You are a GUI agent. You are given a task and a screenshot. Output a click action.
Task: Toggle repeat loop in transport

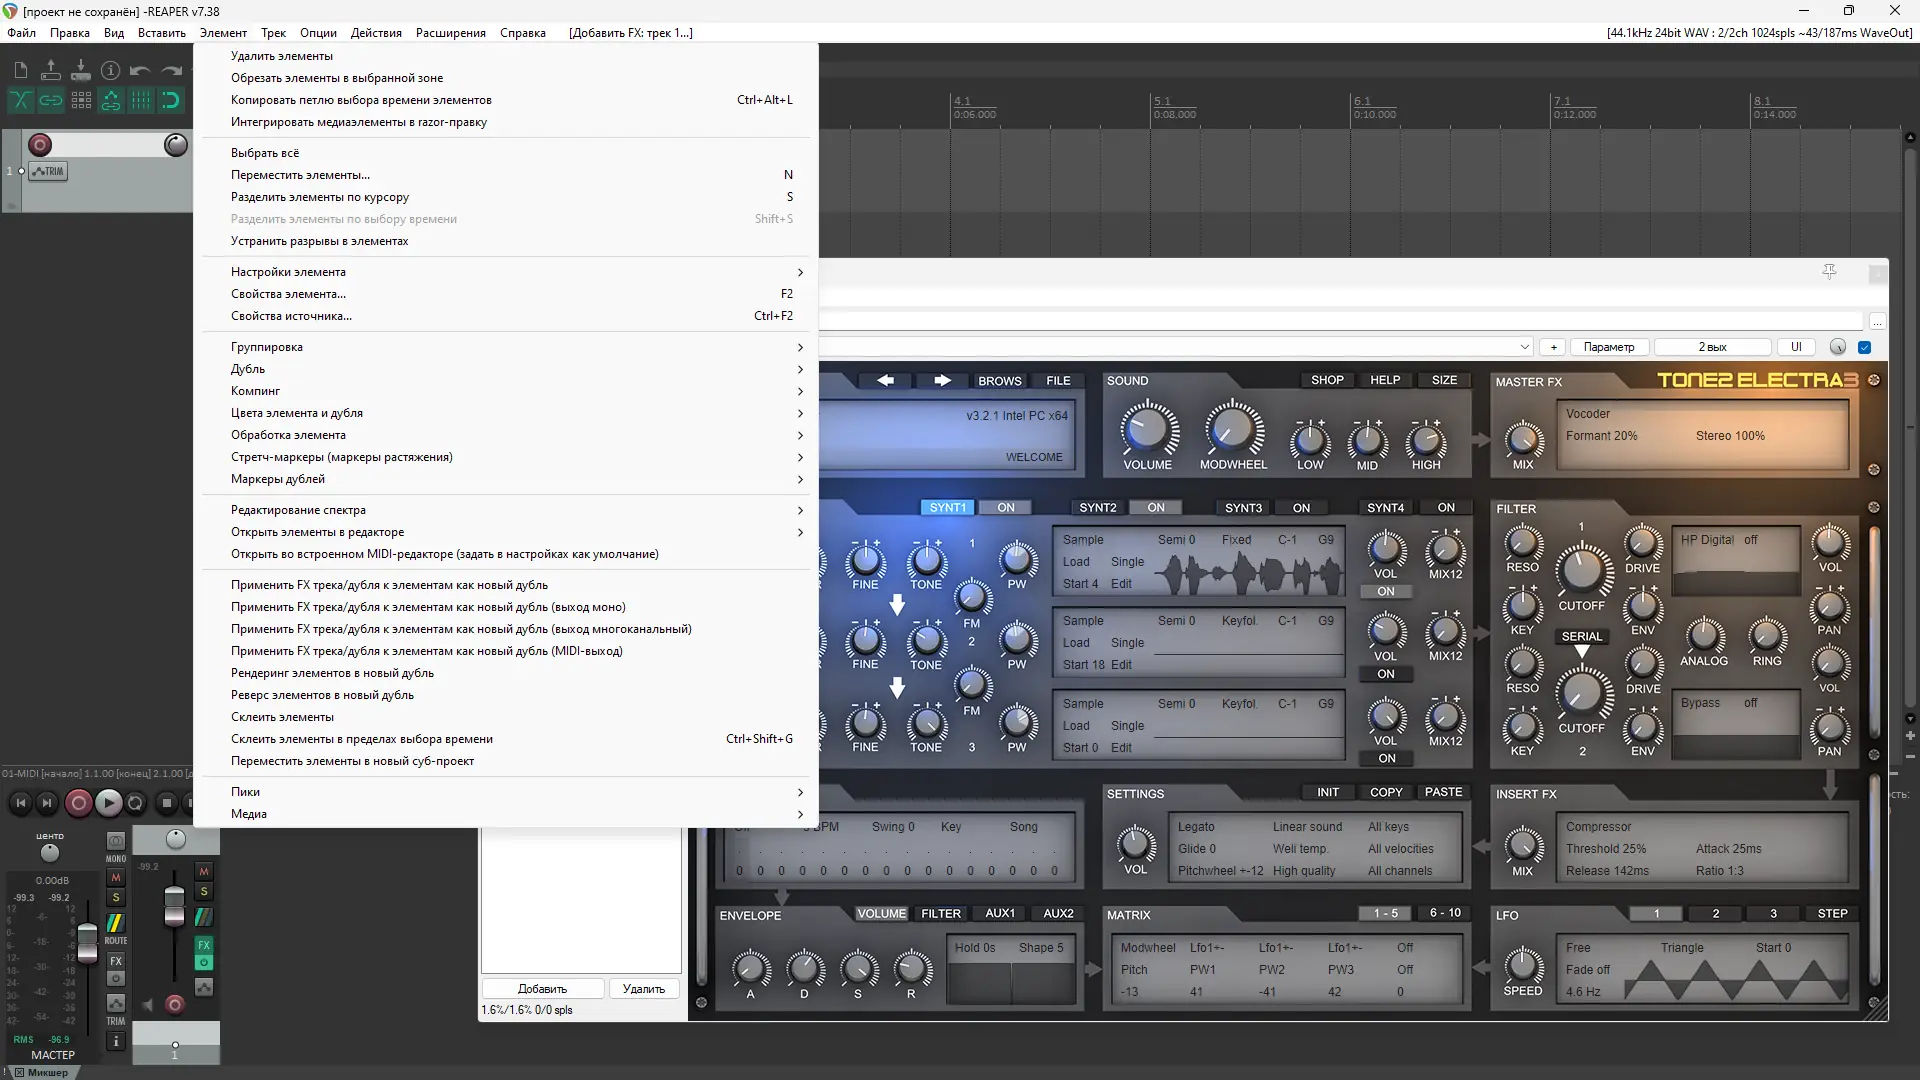(136, 802)
